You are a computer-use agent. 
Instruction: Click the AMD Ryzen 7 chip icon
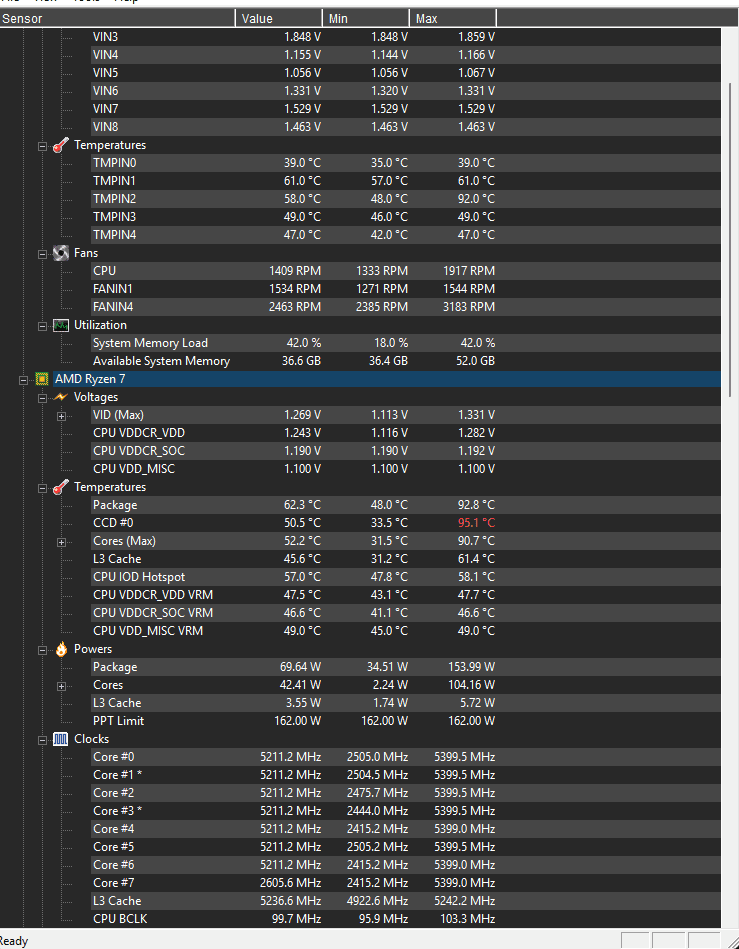click(x=42, y=379)
